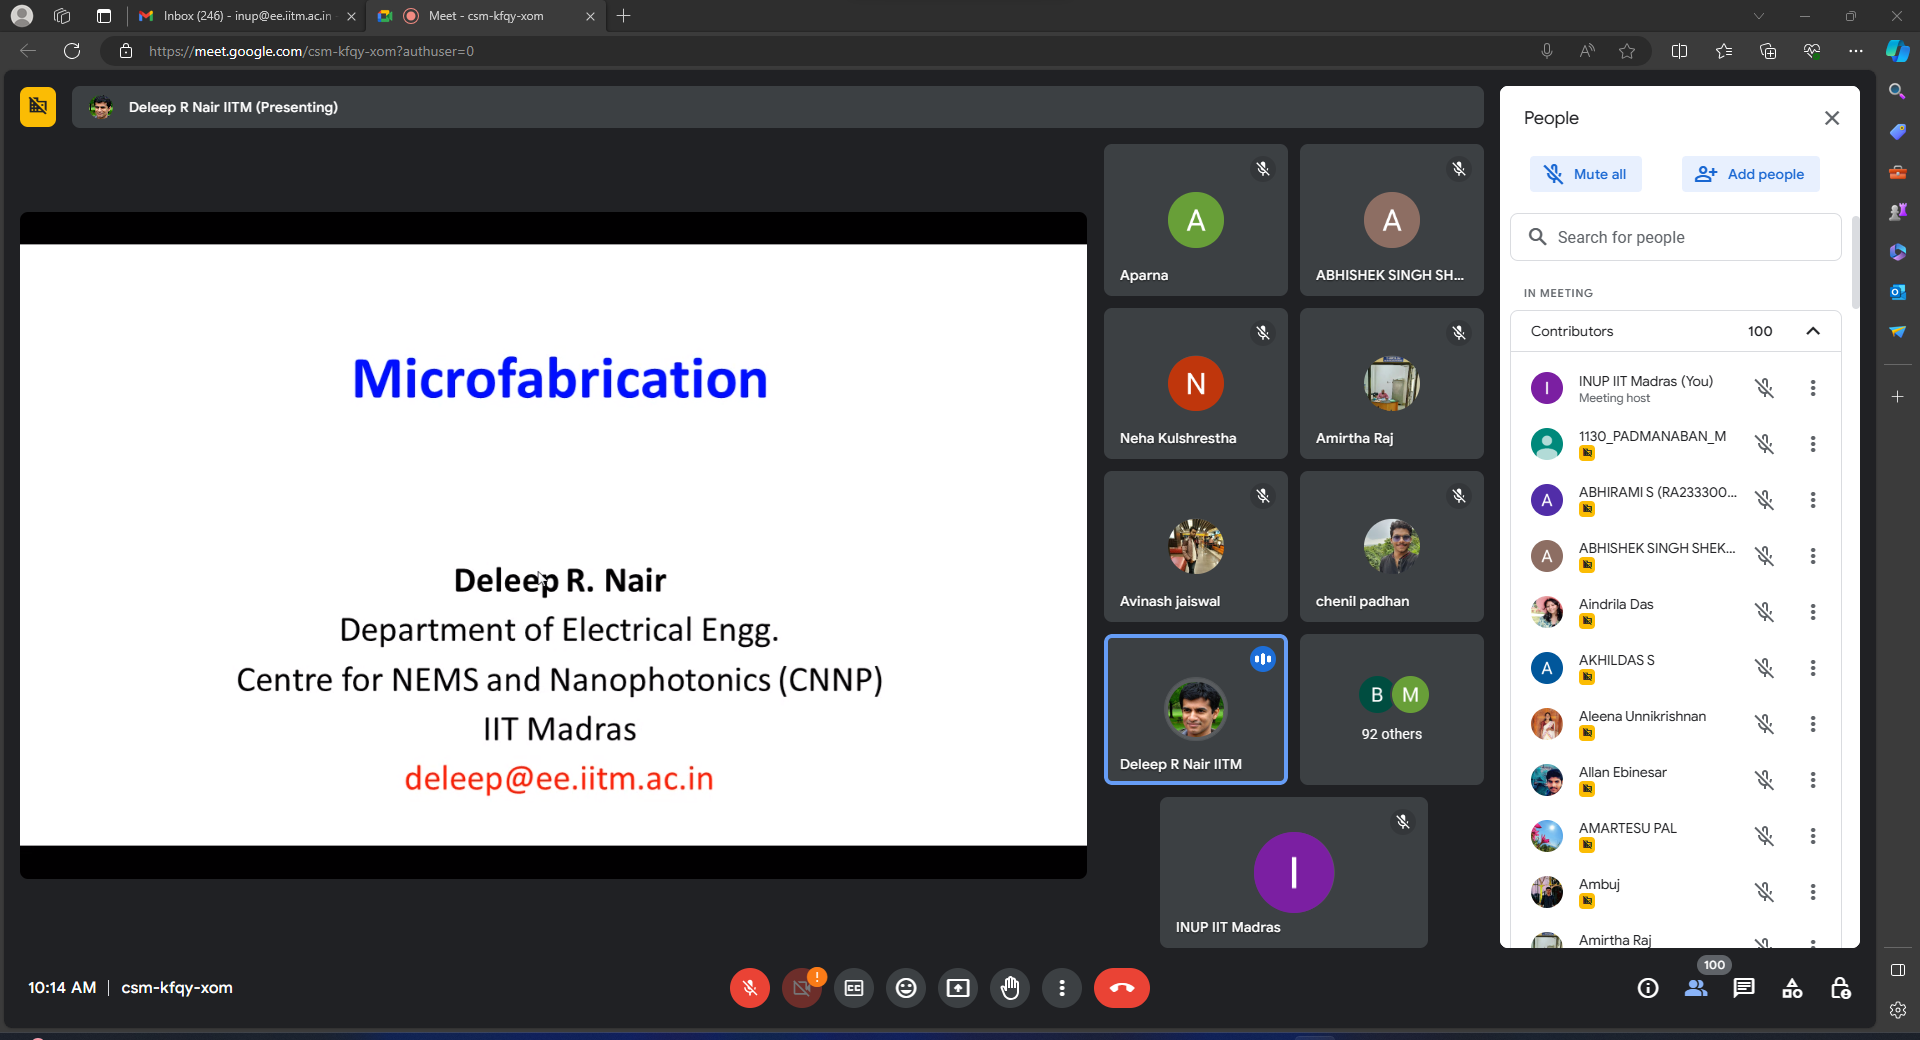Open Copilot icon in browser toolbar
This screenshot has width=1920, height=1040.
[x=1897, y=51]
